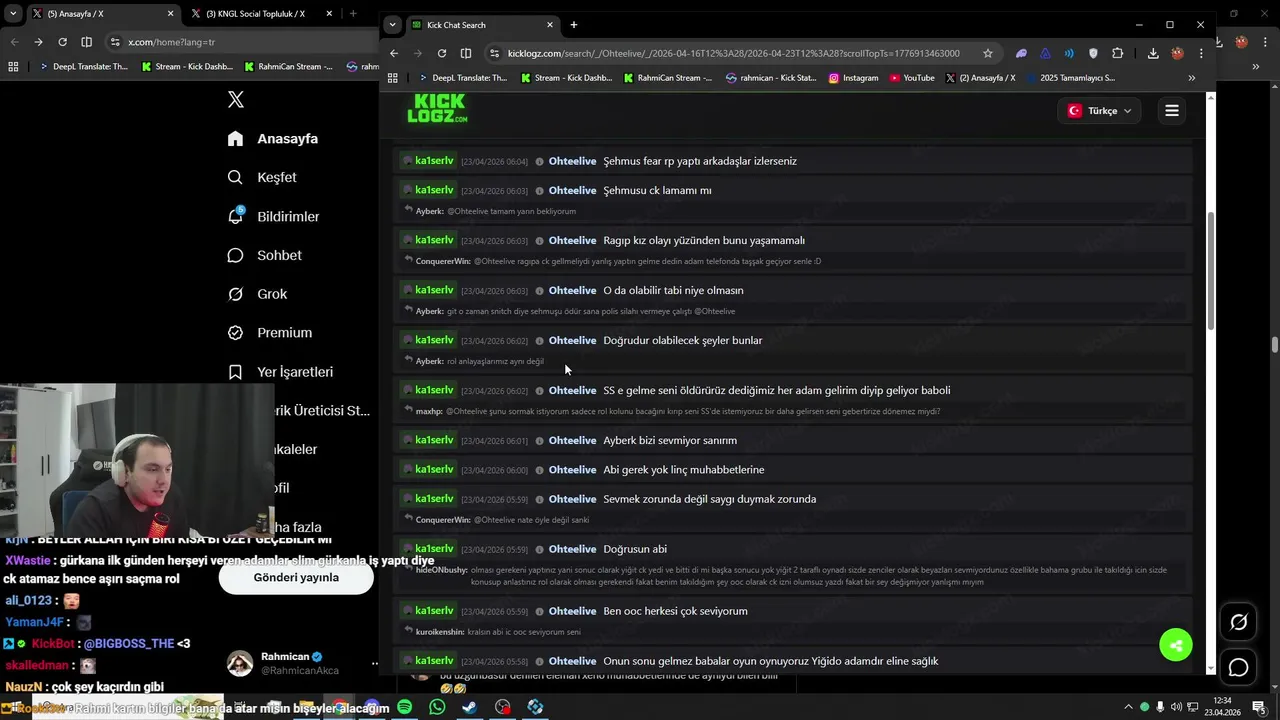
Task: Click the X logo in the sidebar
Action: tap(236, 99)
